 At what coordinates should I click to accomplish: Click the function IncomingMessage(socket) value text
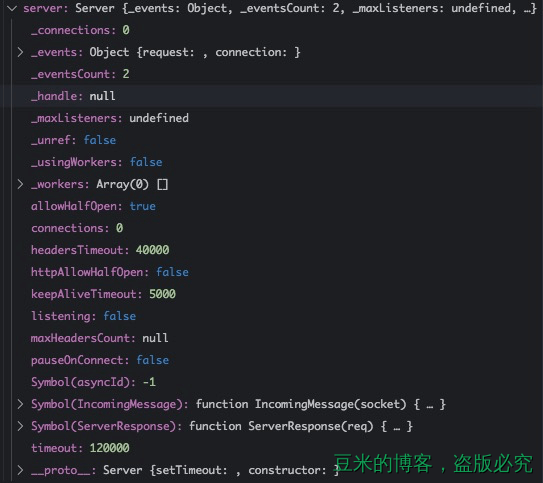click(321, 404)
